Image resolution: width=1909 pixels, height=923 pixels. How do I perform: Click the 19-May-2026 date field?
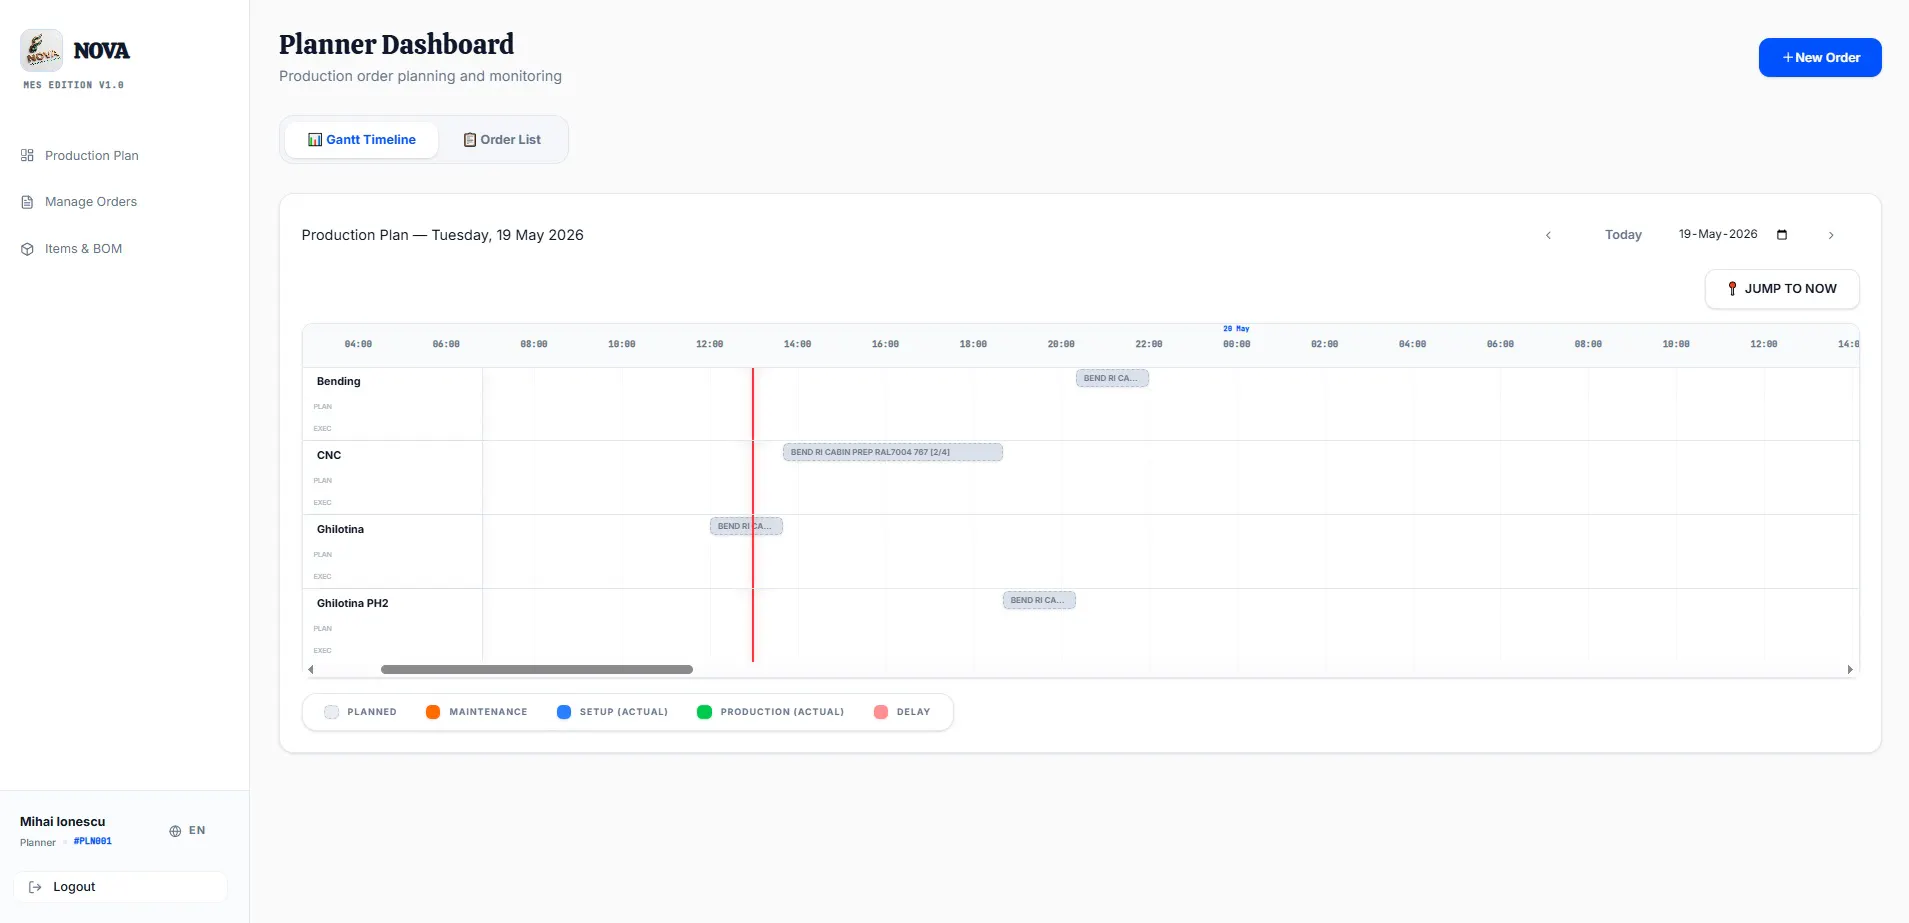tap(1718, 234)
